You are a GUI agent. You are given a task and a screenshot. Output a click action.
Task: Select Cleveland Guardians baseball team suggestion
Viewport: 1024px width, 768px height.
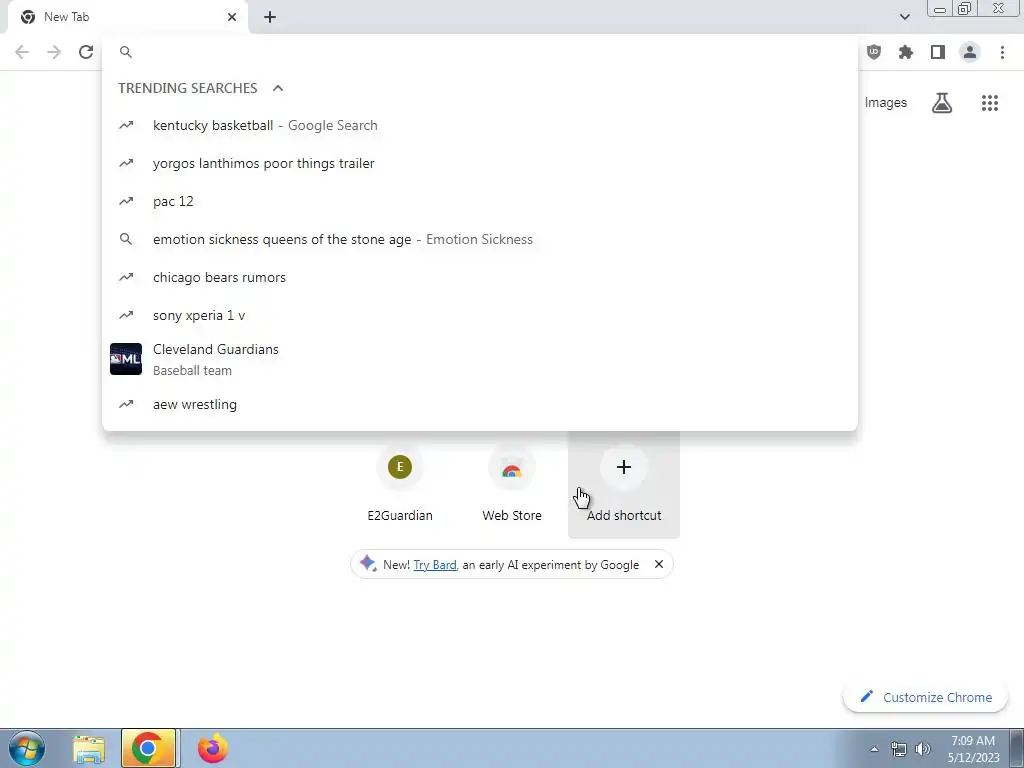[480, 359]
